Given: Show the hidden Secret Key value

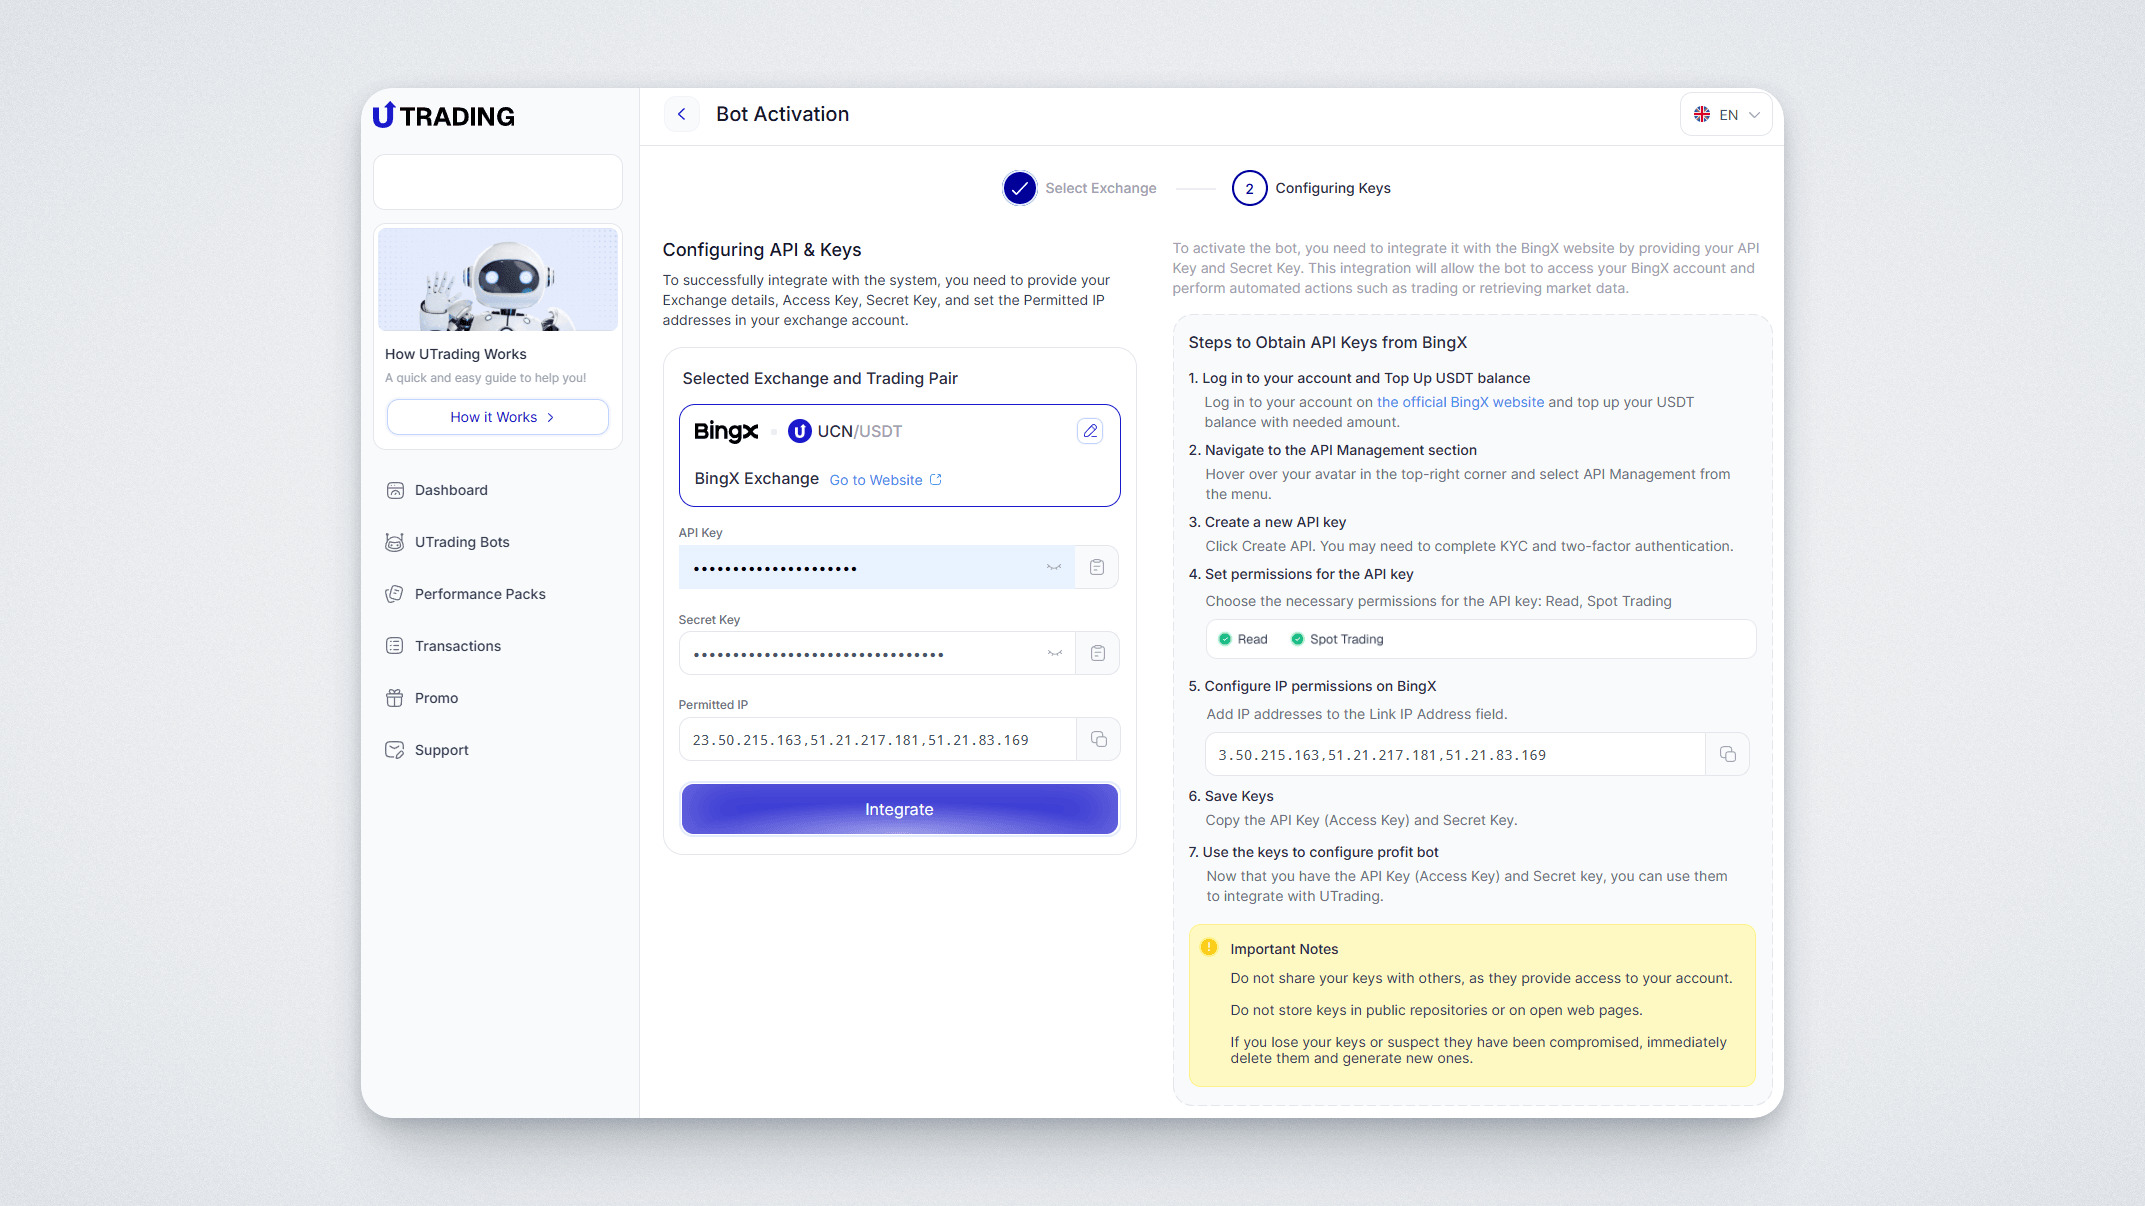Looking at the screenshot, I should (1054, 653).
